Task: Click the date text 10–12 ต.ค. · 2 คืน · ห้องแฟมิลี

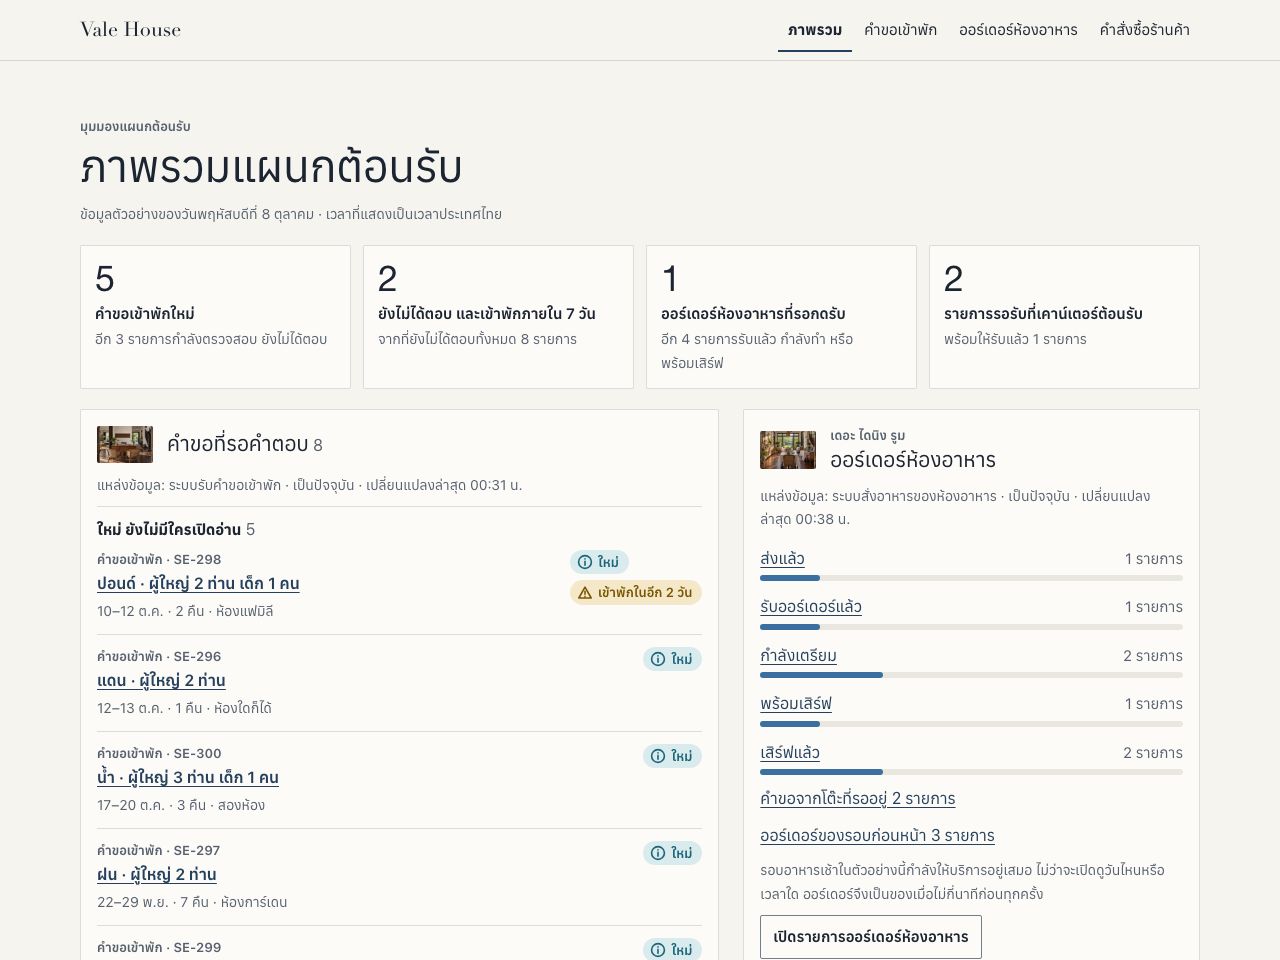Action: point(185,611)
